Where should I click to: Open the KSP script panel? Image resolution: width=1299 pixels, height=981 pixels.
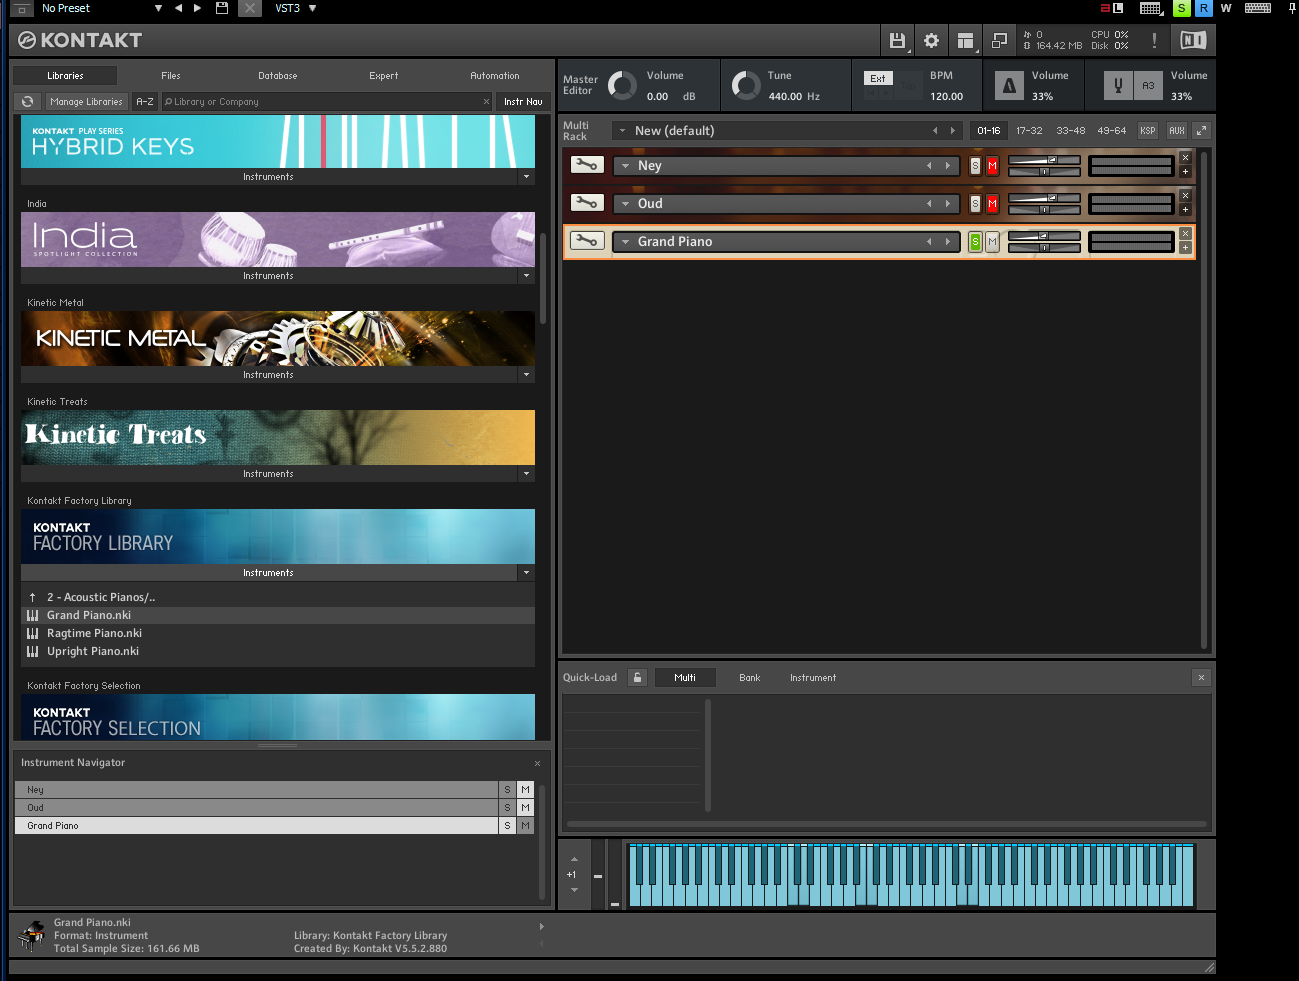(x=1147, y=131)
